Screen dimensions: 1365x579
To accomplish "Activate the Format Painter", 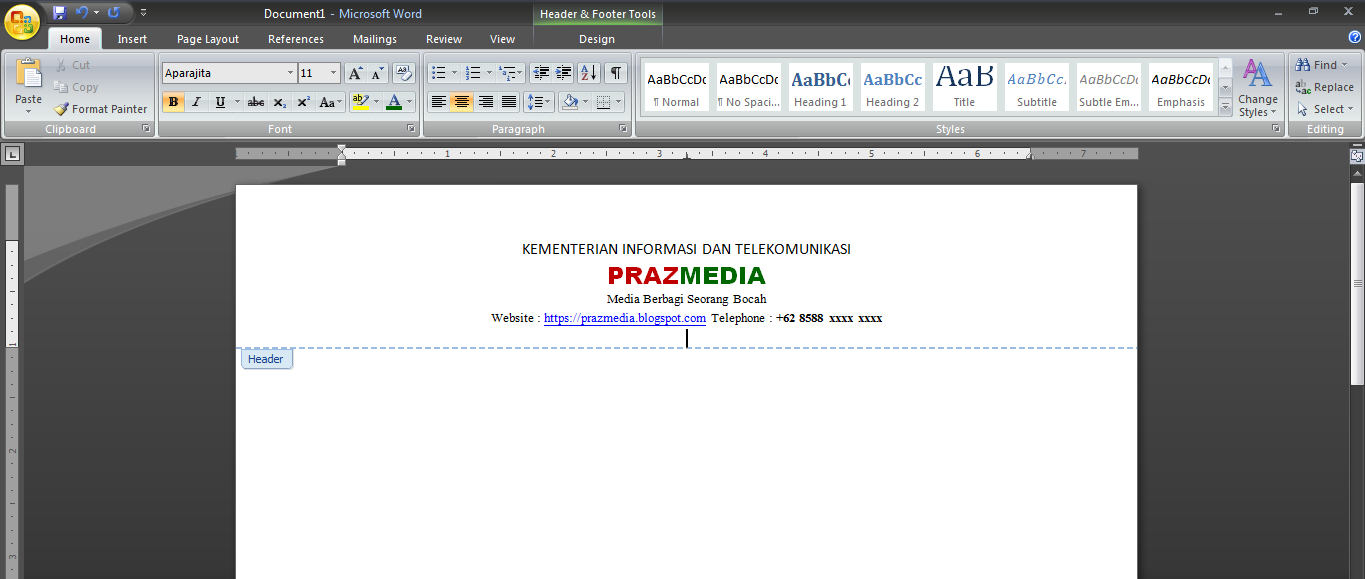I will tap(101, 109).
